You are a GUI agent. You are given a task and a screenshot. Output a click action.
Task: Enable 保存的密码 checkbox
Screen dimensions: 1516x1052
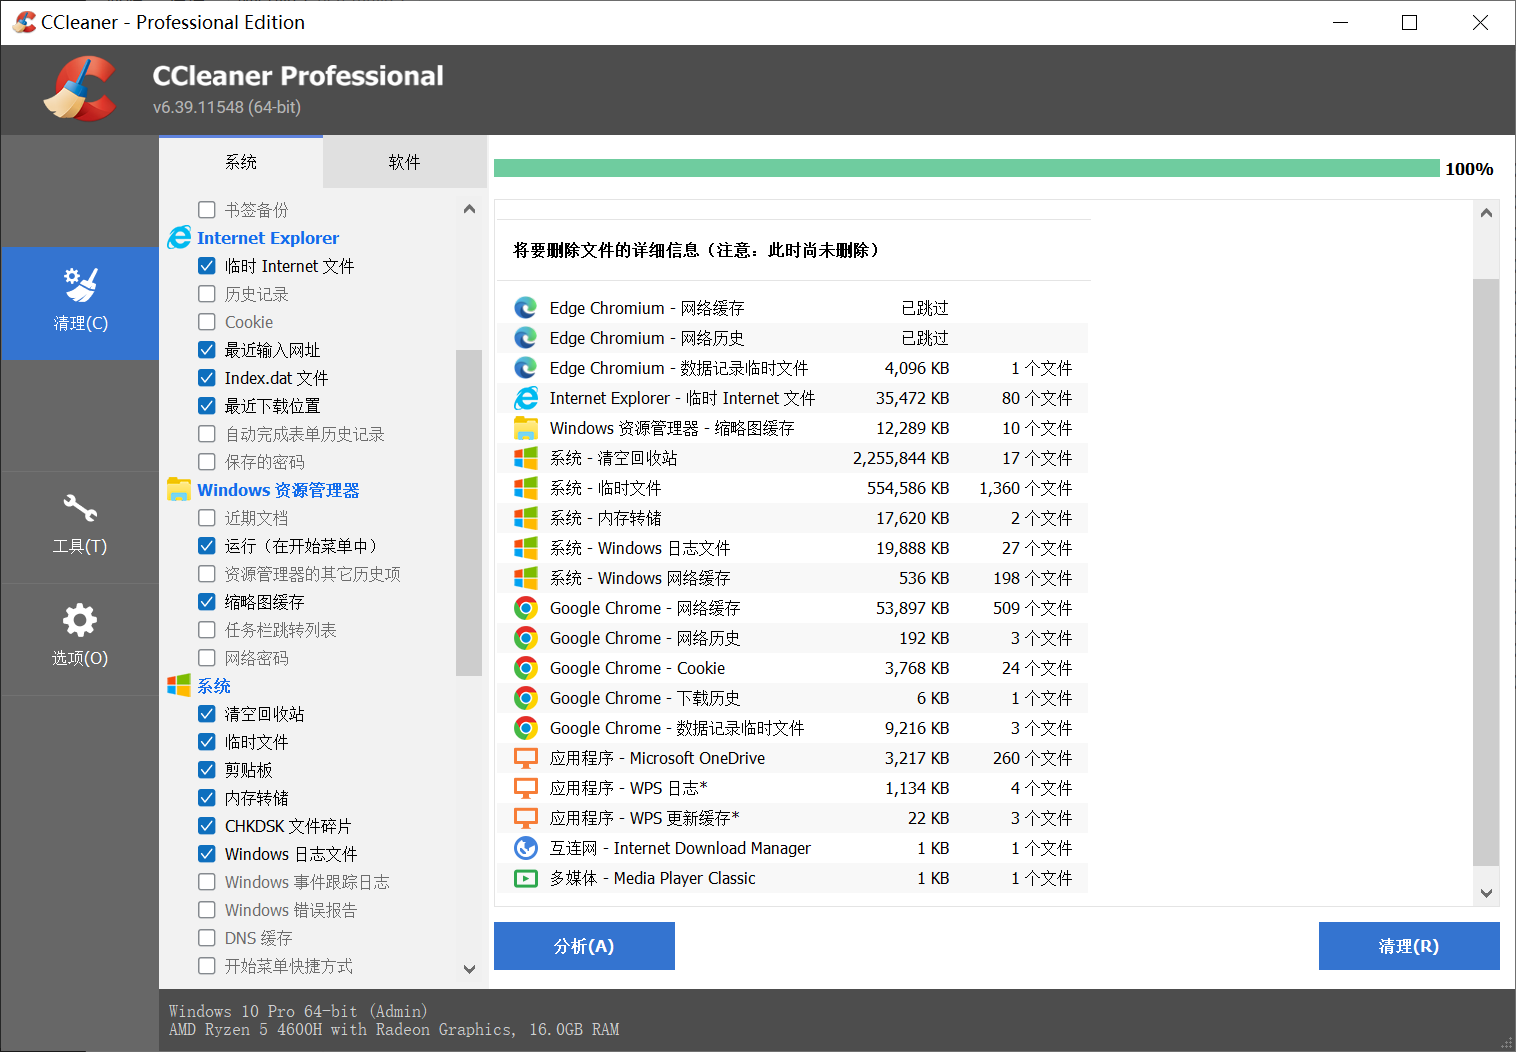207,462
